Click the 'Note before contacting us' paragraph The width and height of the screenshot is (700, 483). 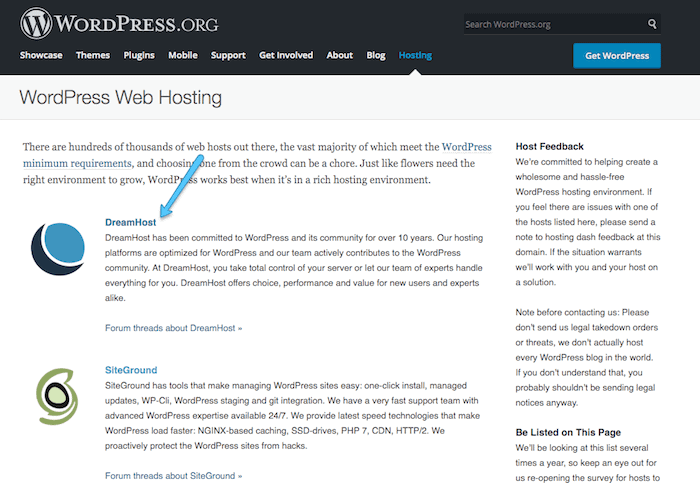pyautogui.click(x=587, y=358)
